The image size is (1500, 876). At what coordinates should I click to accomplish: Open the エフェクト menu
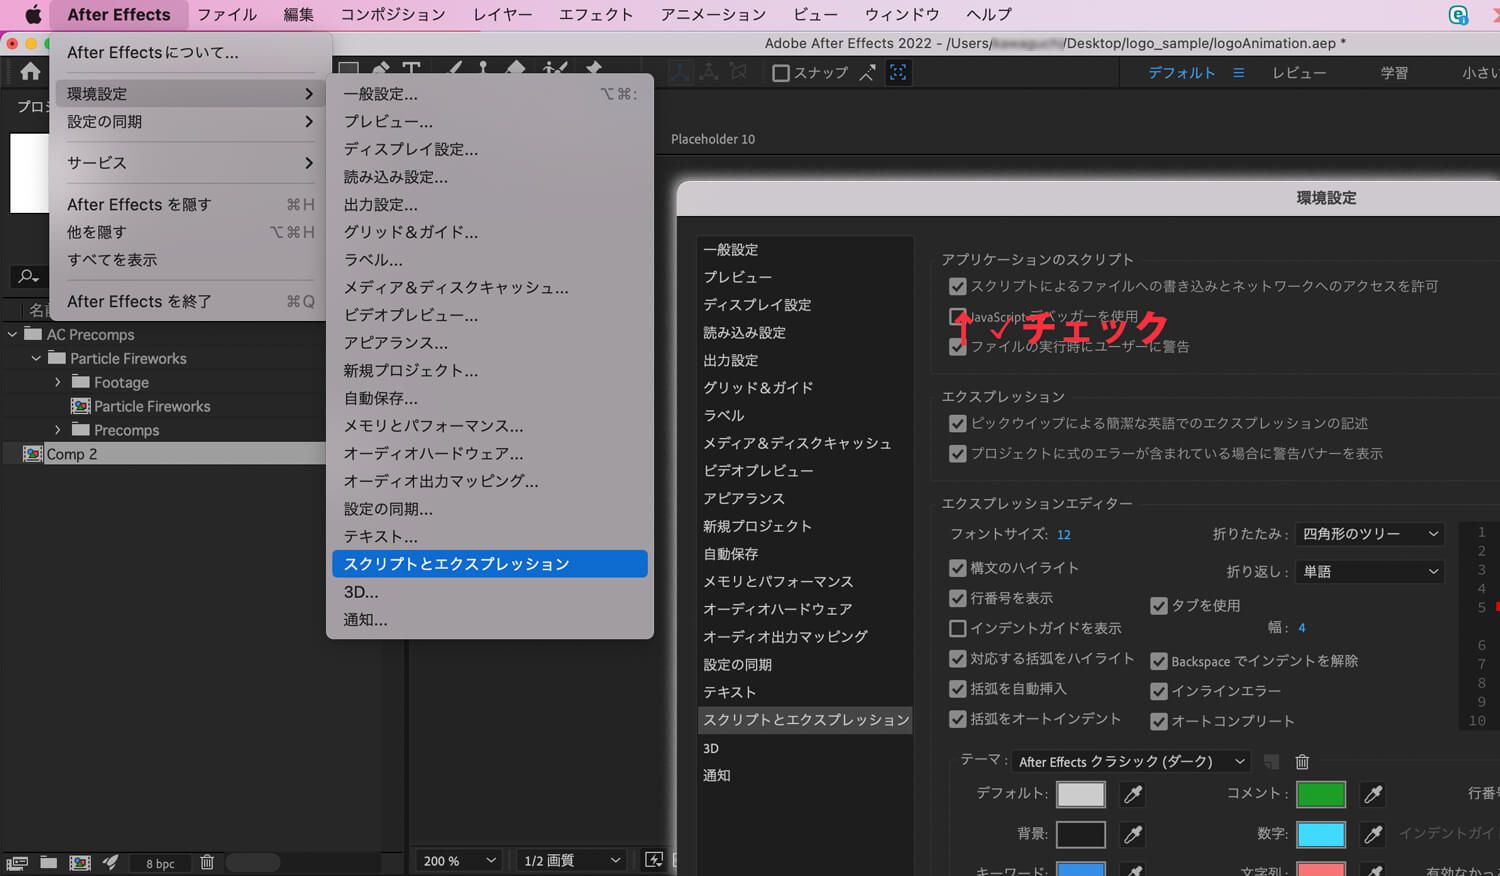click(596, 14)
